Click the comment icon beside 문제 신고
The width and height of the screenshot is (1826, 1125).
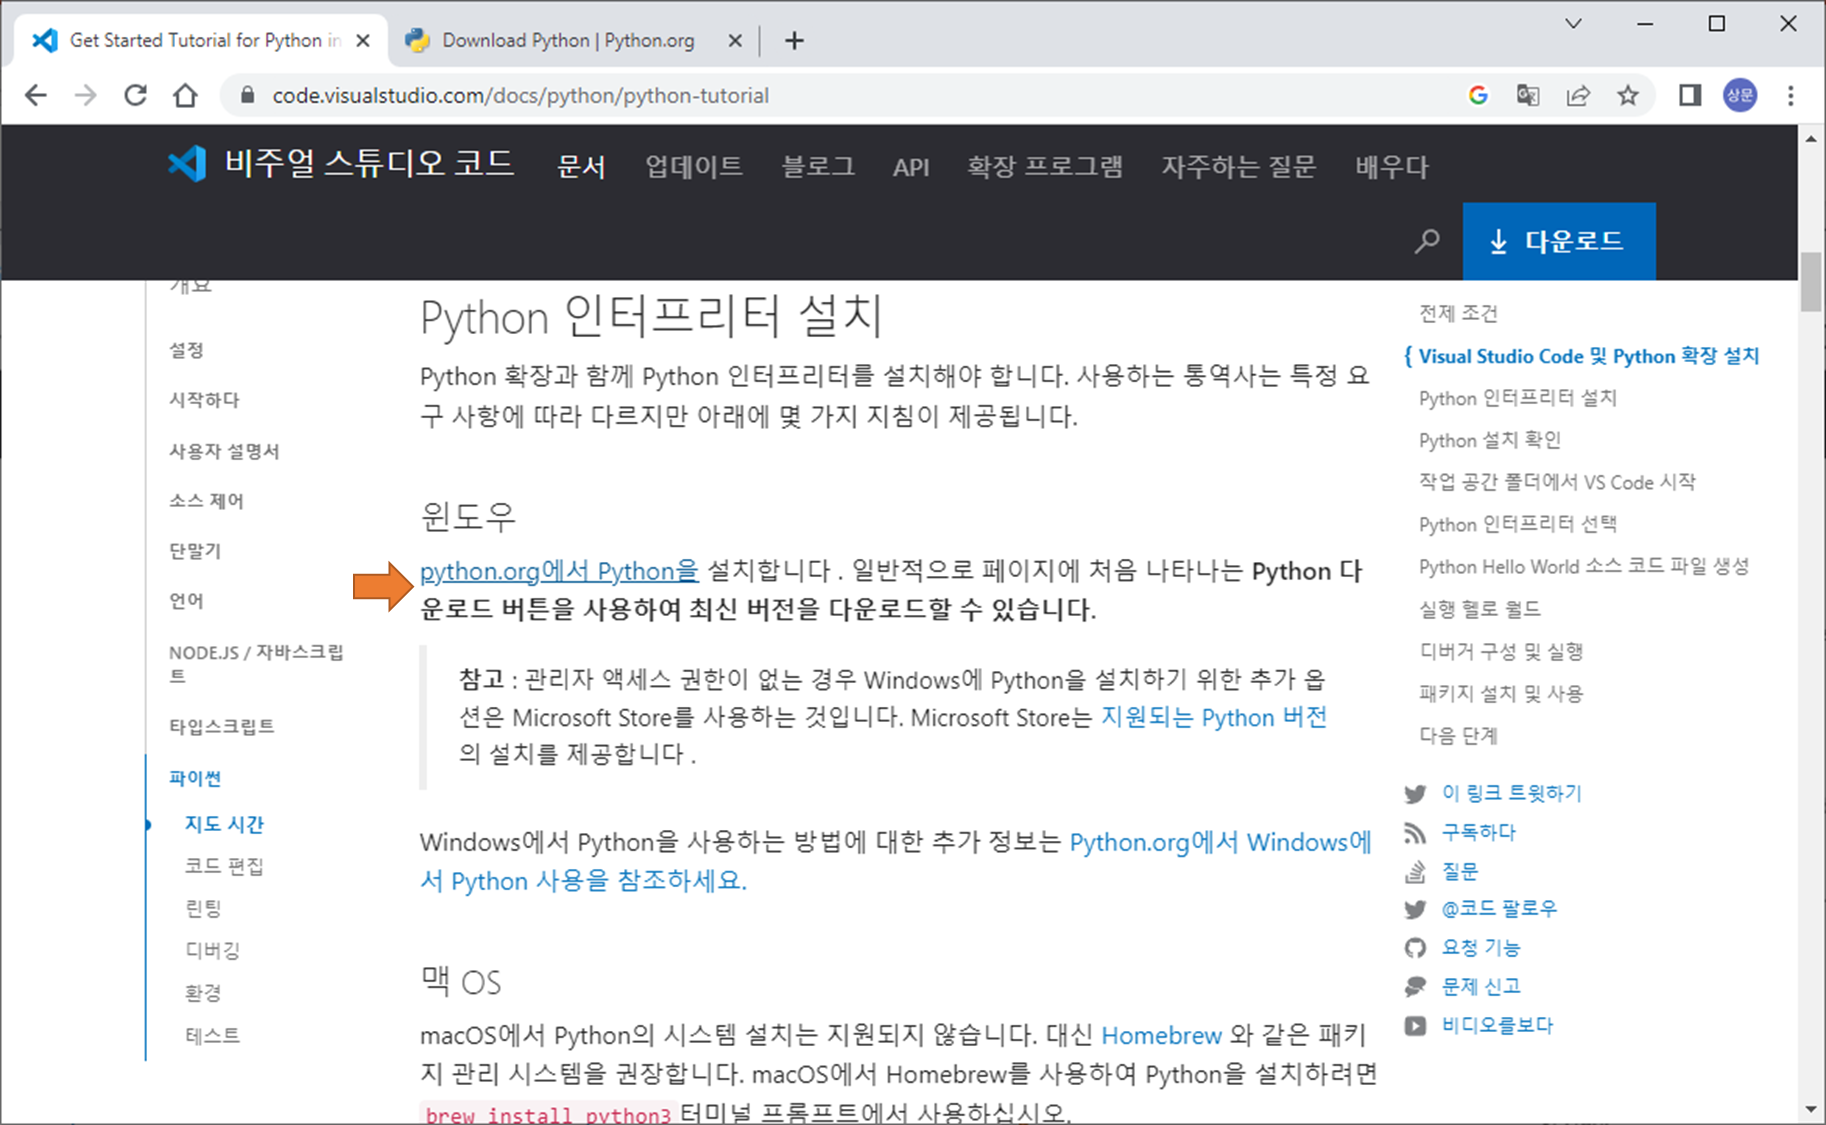click(1415, 986)
